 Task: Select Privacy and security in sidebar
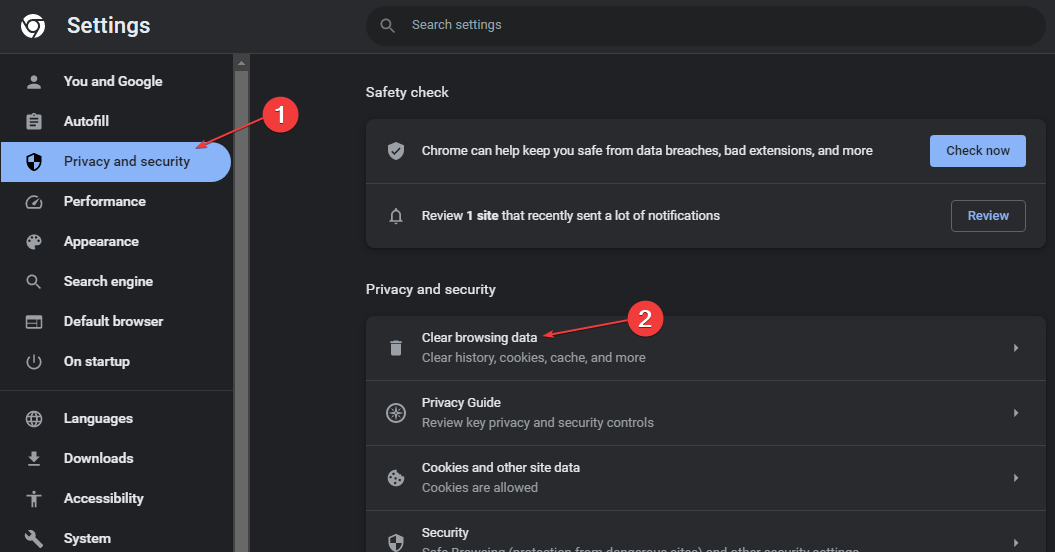pyautogui.click(x=116, y=162)
